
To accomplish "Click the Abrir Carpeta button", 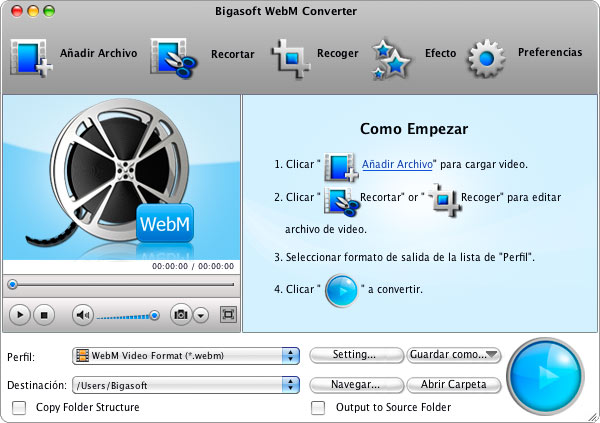I will pos(454,385).
